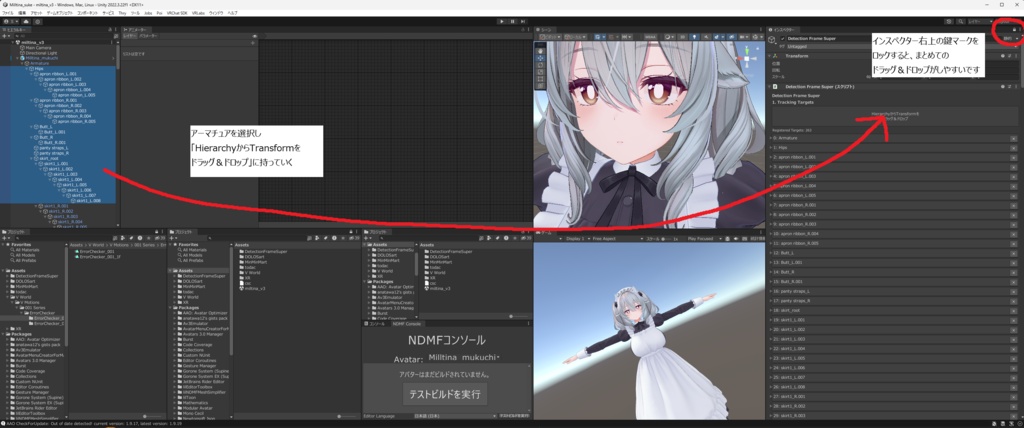The image size is (1024, 428).
Task: Open the レイヤー dropdown in top toolbar
Action: 980,22
